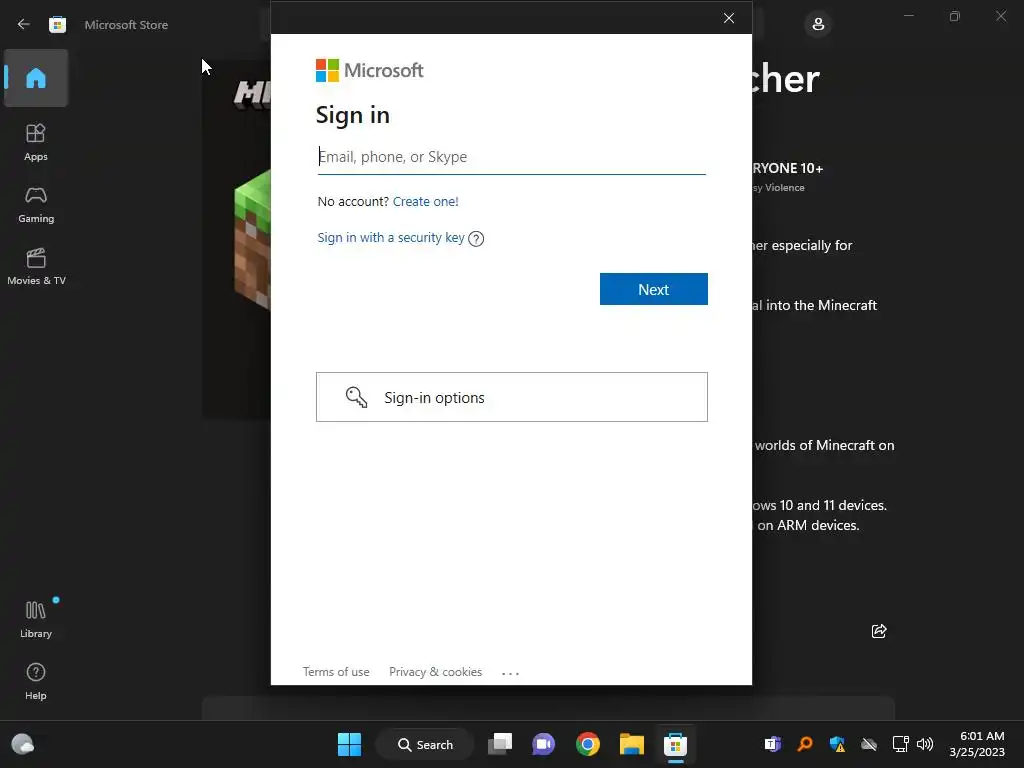Close the Microsoft Store window
This screenshot has width=1024, height=768.
tap(1001, 16)
